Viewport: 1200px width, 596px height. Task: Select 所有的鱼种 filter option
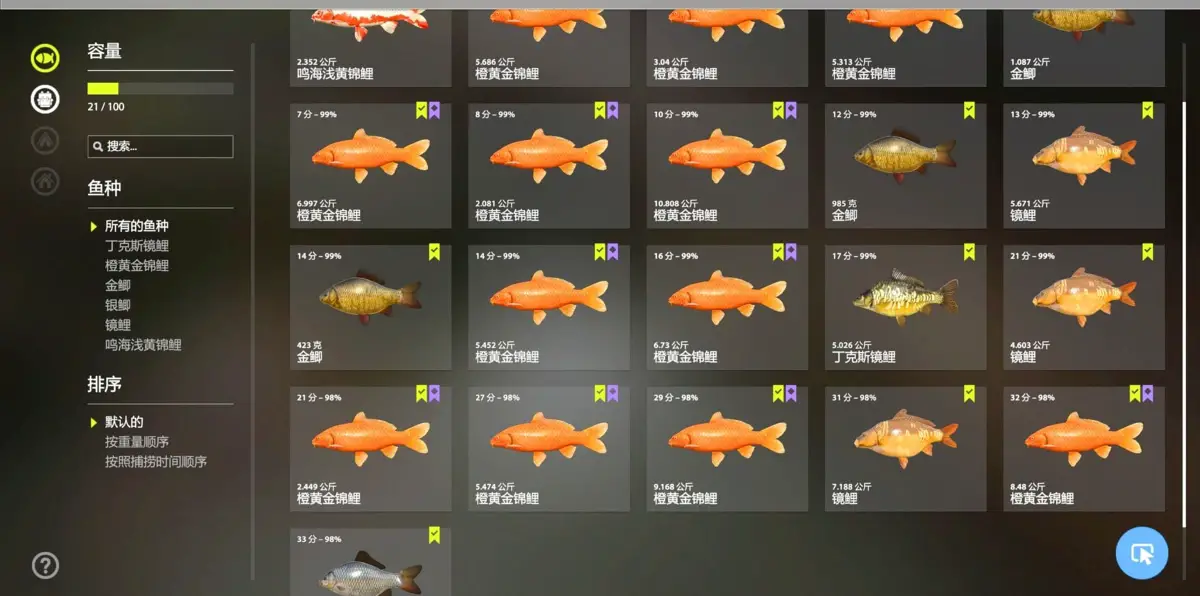(136, 226)
